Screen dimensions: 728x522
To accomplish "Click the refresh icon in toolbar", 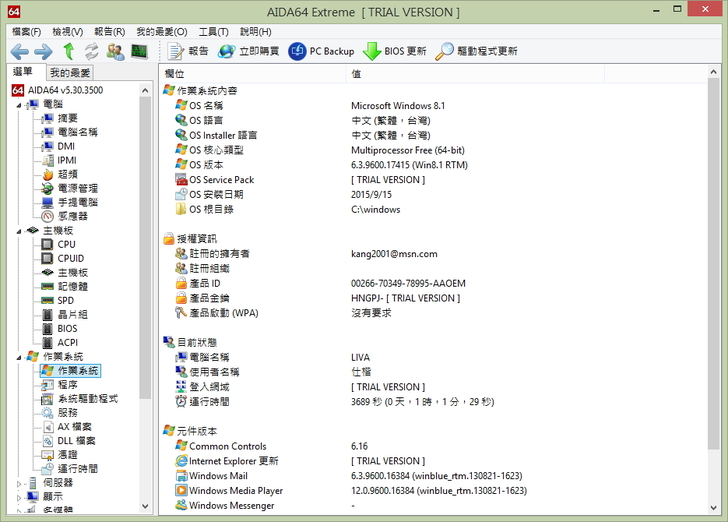I will click(92, 51).
